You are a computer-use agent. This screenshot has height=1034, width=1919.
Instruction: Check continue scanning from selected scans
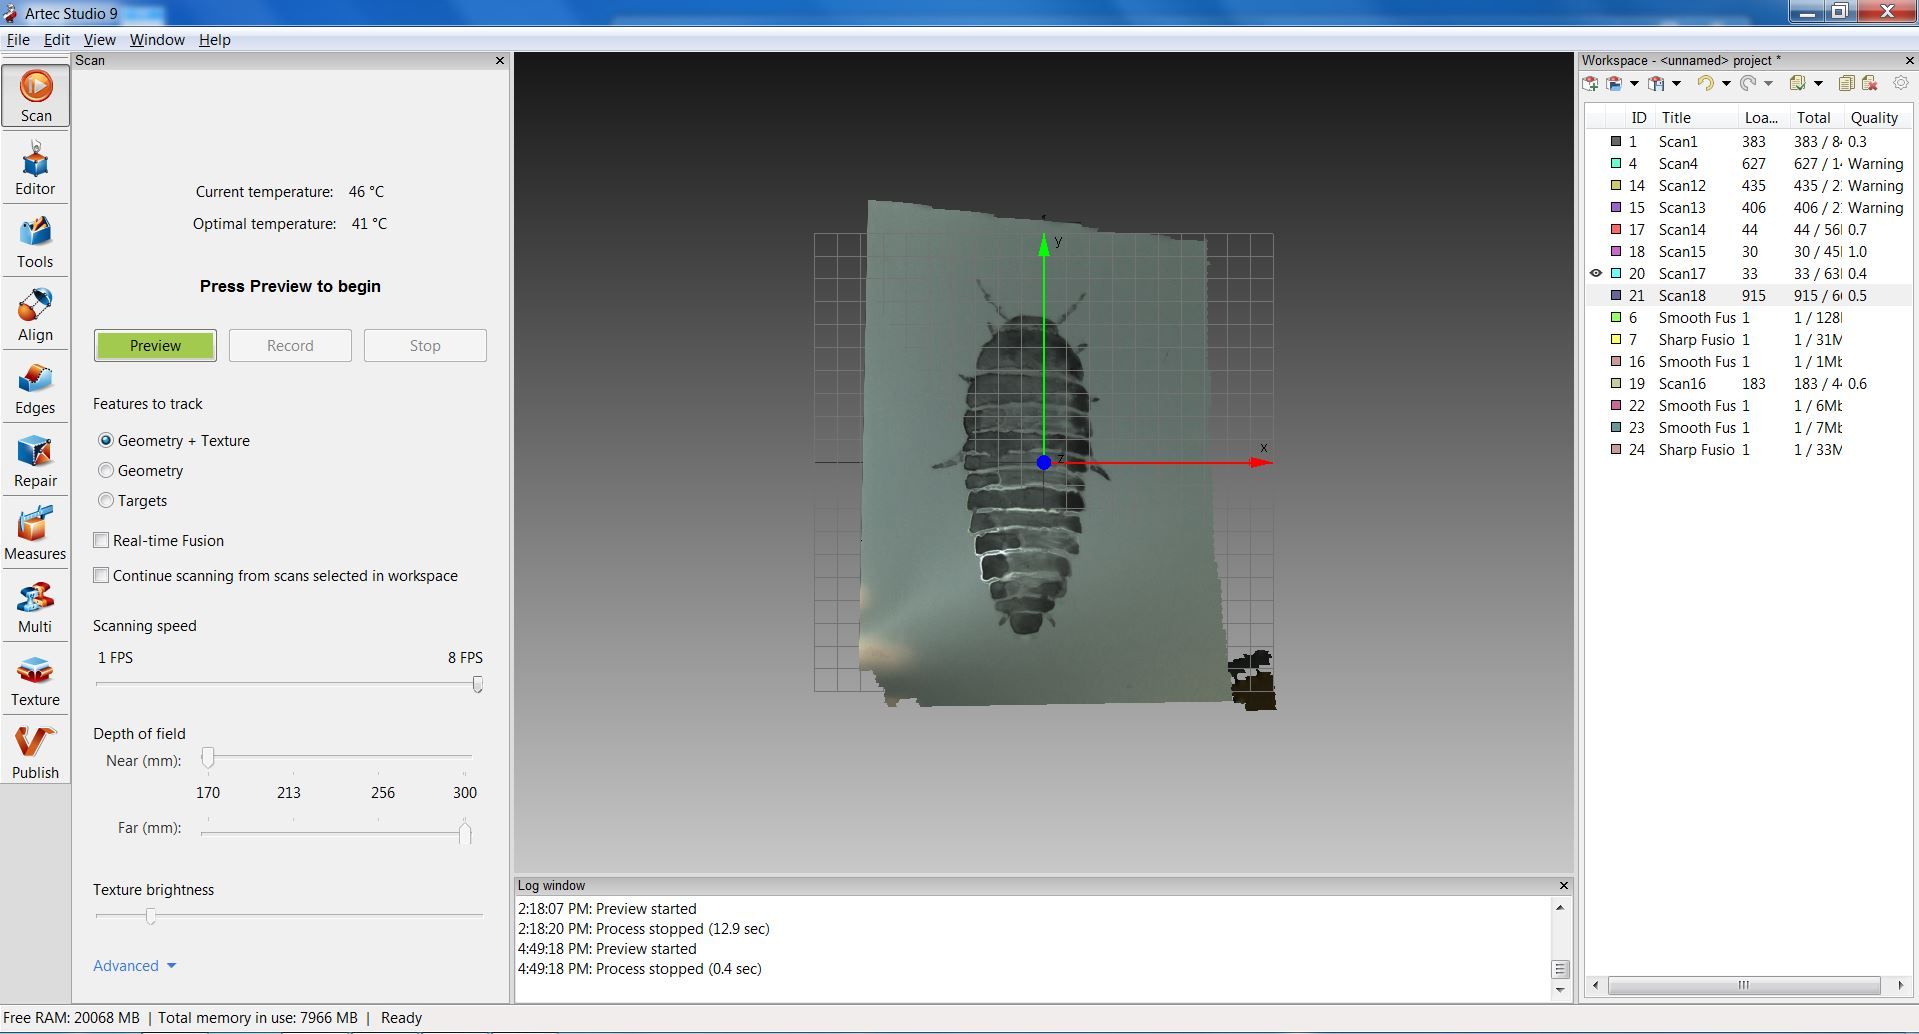click(101, 575)
